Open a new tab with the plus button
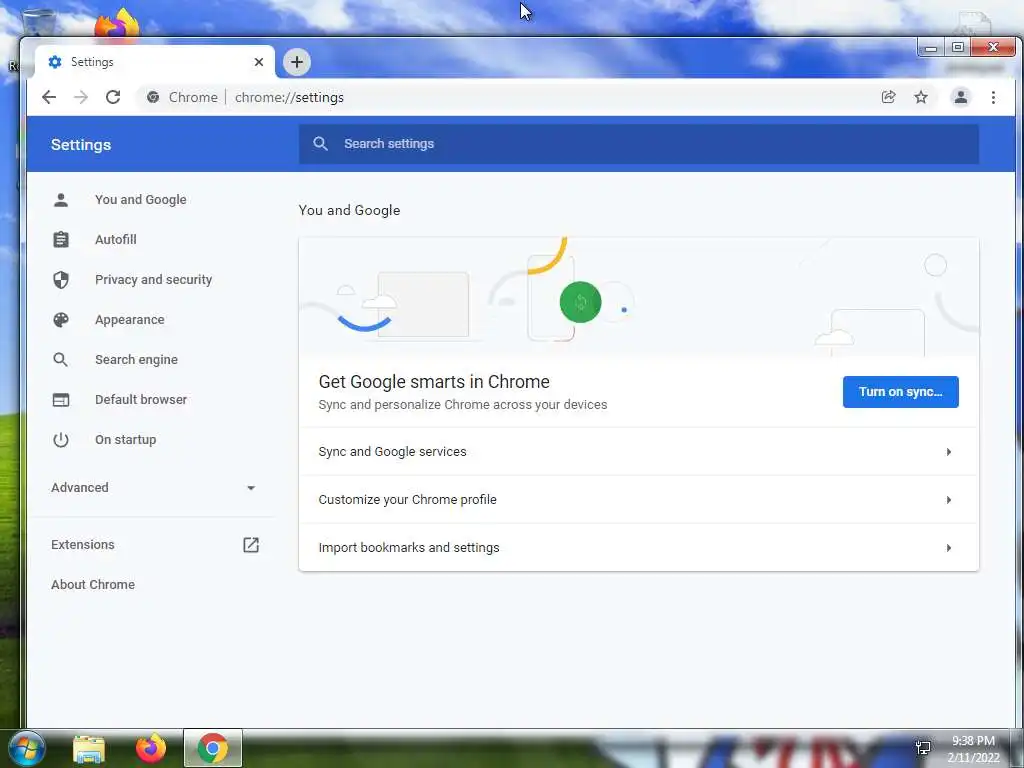Image resolution: width=1024 pixels, height=768 pixels. pos(296,62)
